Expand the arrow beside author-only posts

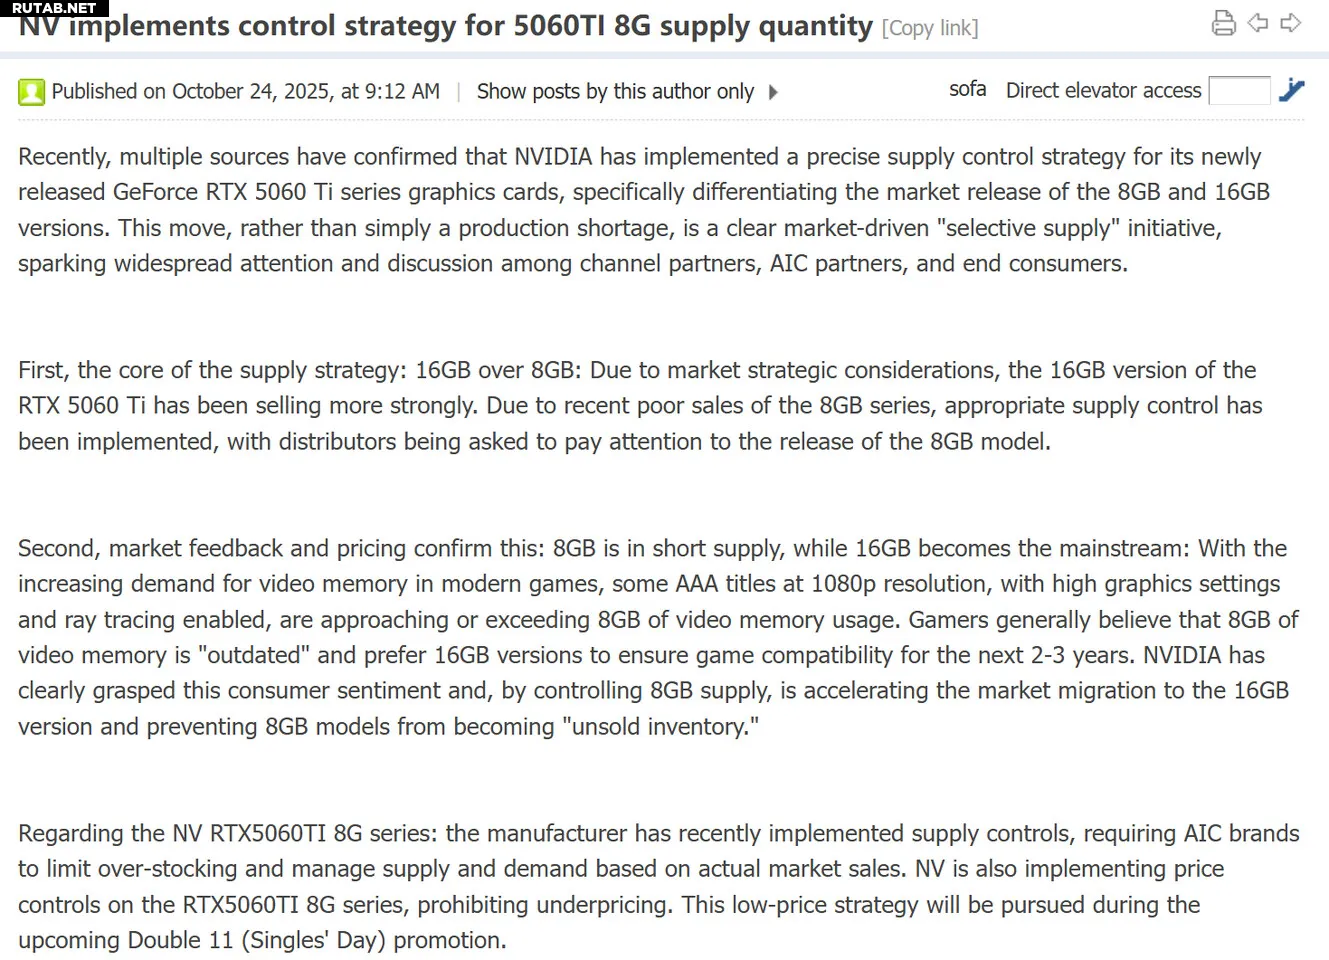pyautogui.click(x=773, y=92)
